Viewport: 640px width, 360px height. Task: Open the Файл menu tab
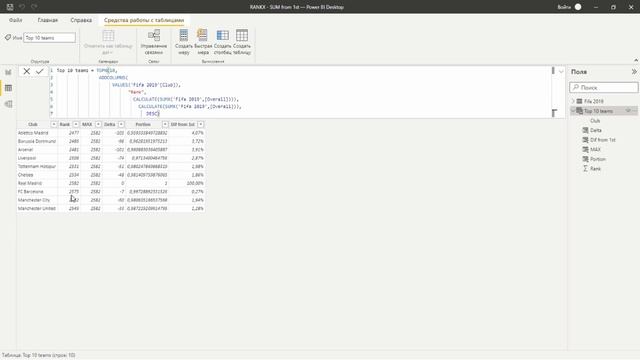pos(16,20)
